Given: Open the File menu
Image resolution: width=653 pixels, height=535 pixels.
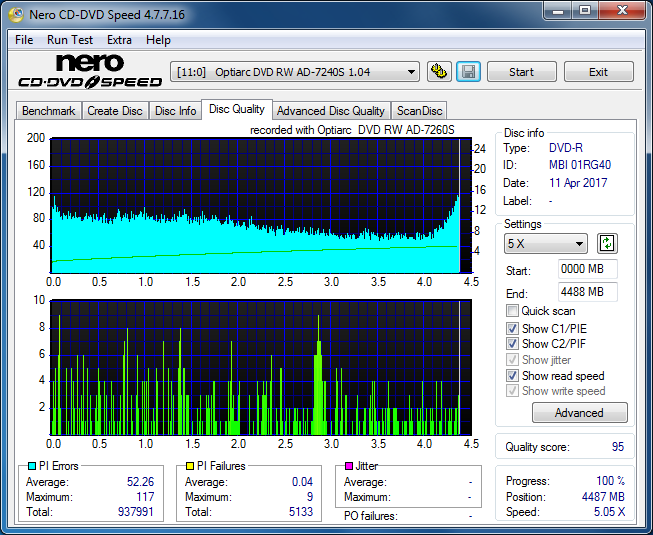Looking at the screenshot, I should (x=24, y=40).
